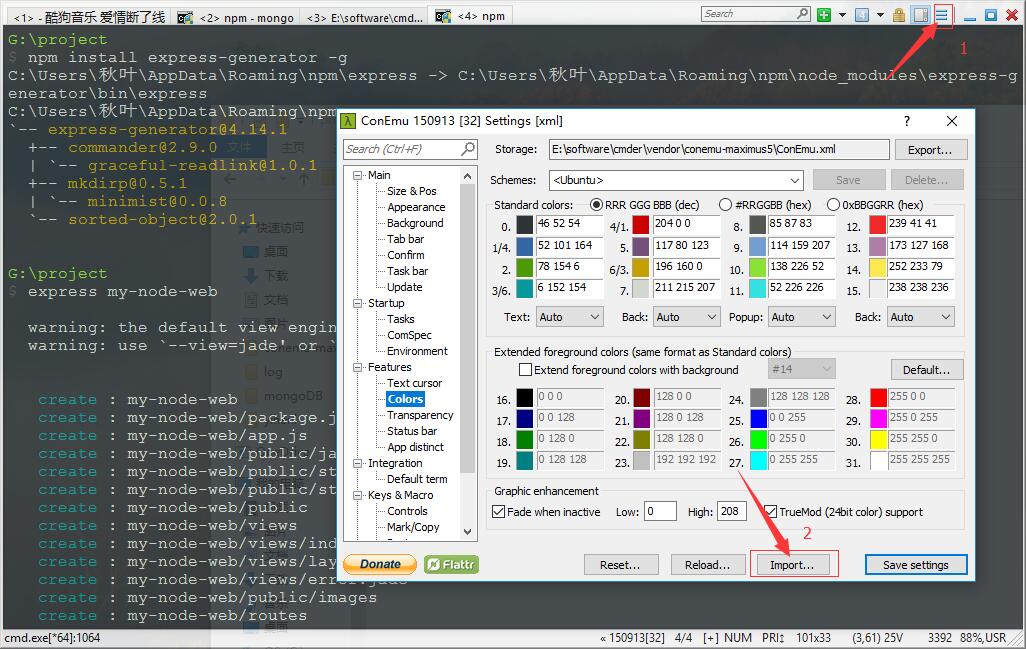Click the High fade value field

pyautogui.click(x=732, y=512)
